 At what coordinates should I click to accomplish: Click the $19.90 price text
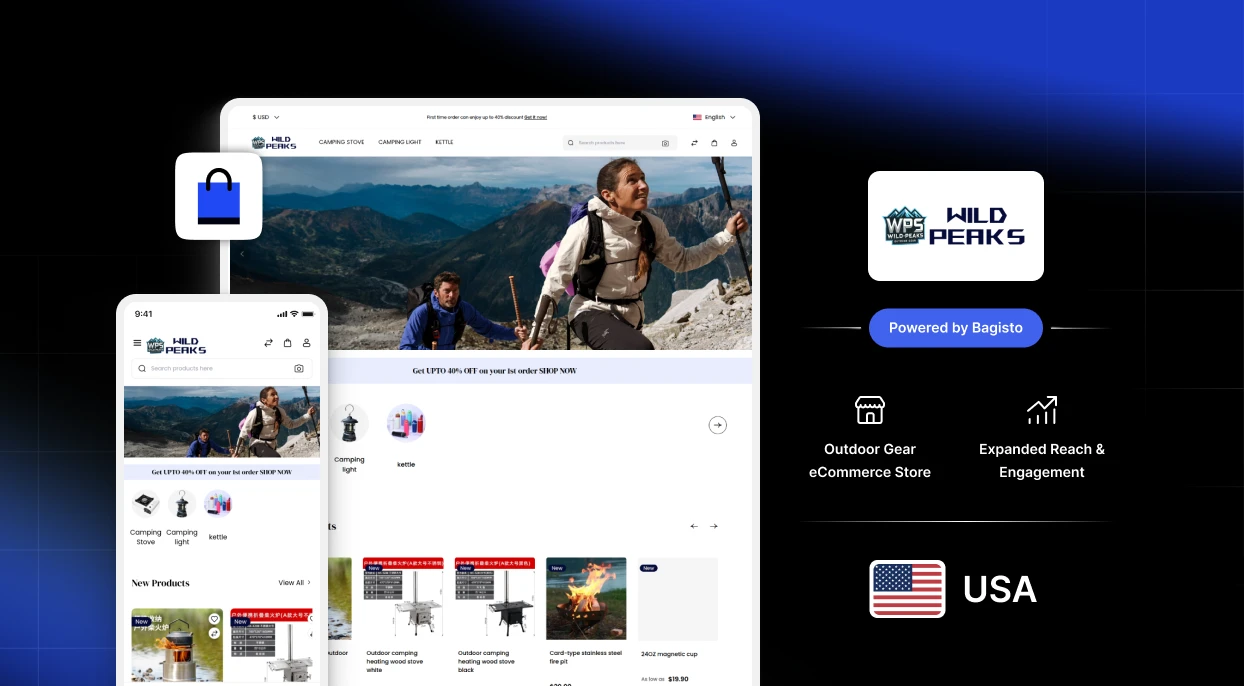click(x=679, y=679)
